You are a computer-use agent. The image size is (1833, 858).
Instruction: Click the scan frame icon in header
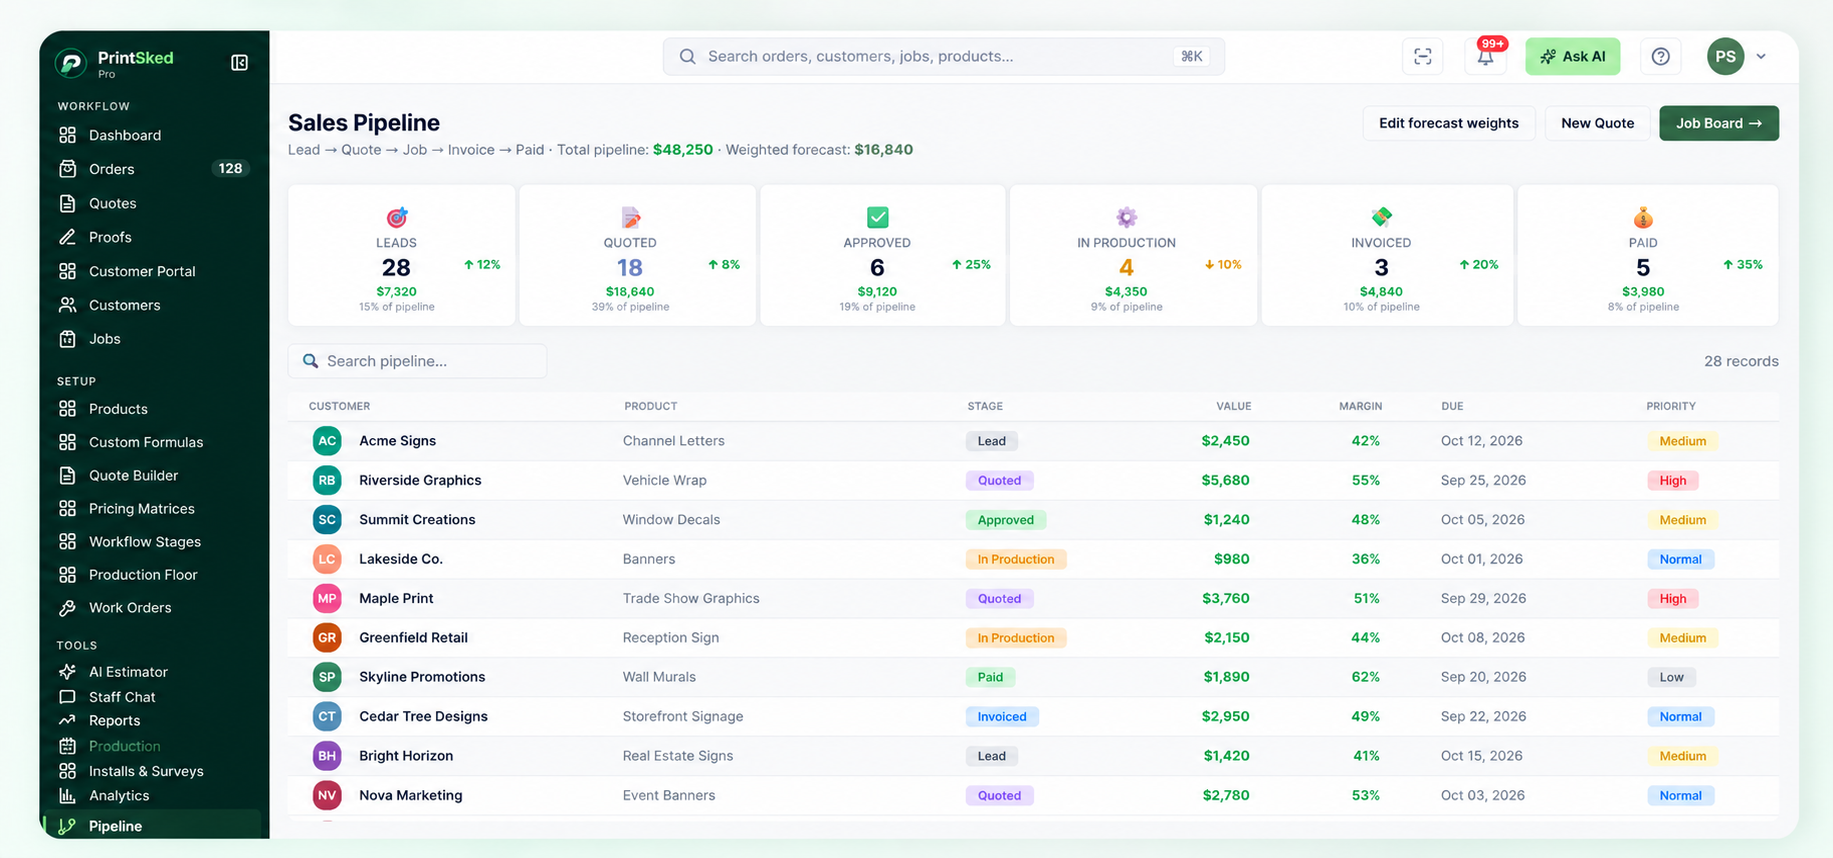click(x=1422, y=57)
